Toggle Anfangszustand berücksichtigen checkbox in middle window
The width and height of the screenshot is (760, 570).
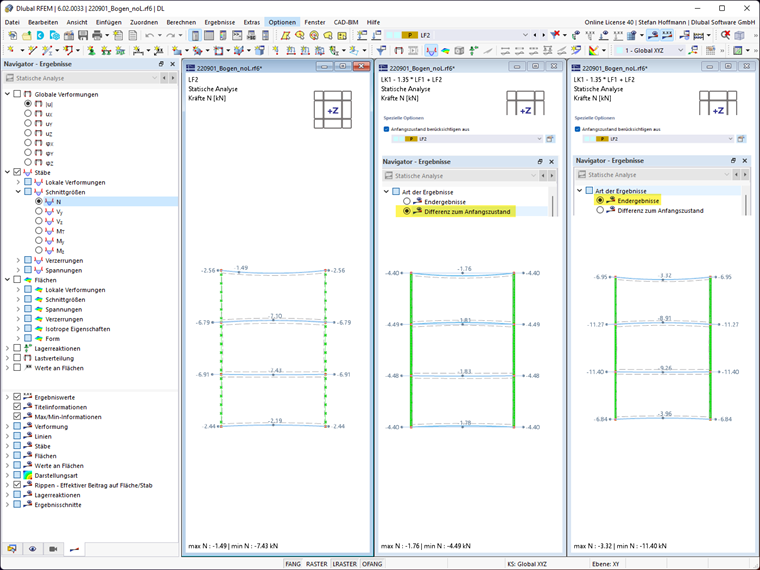tap(386, 129)
